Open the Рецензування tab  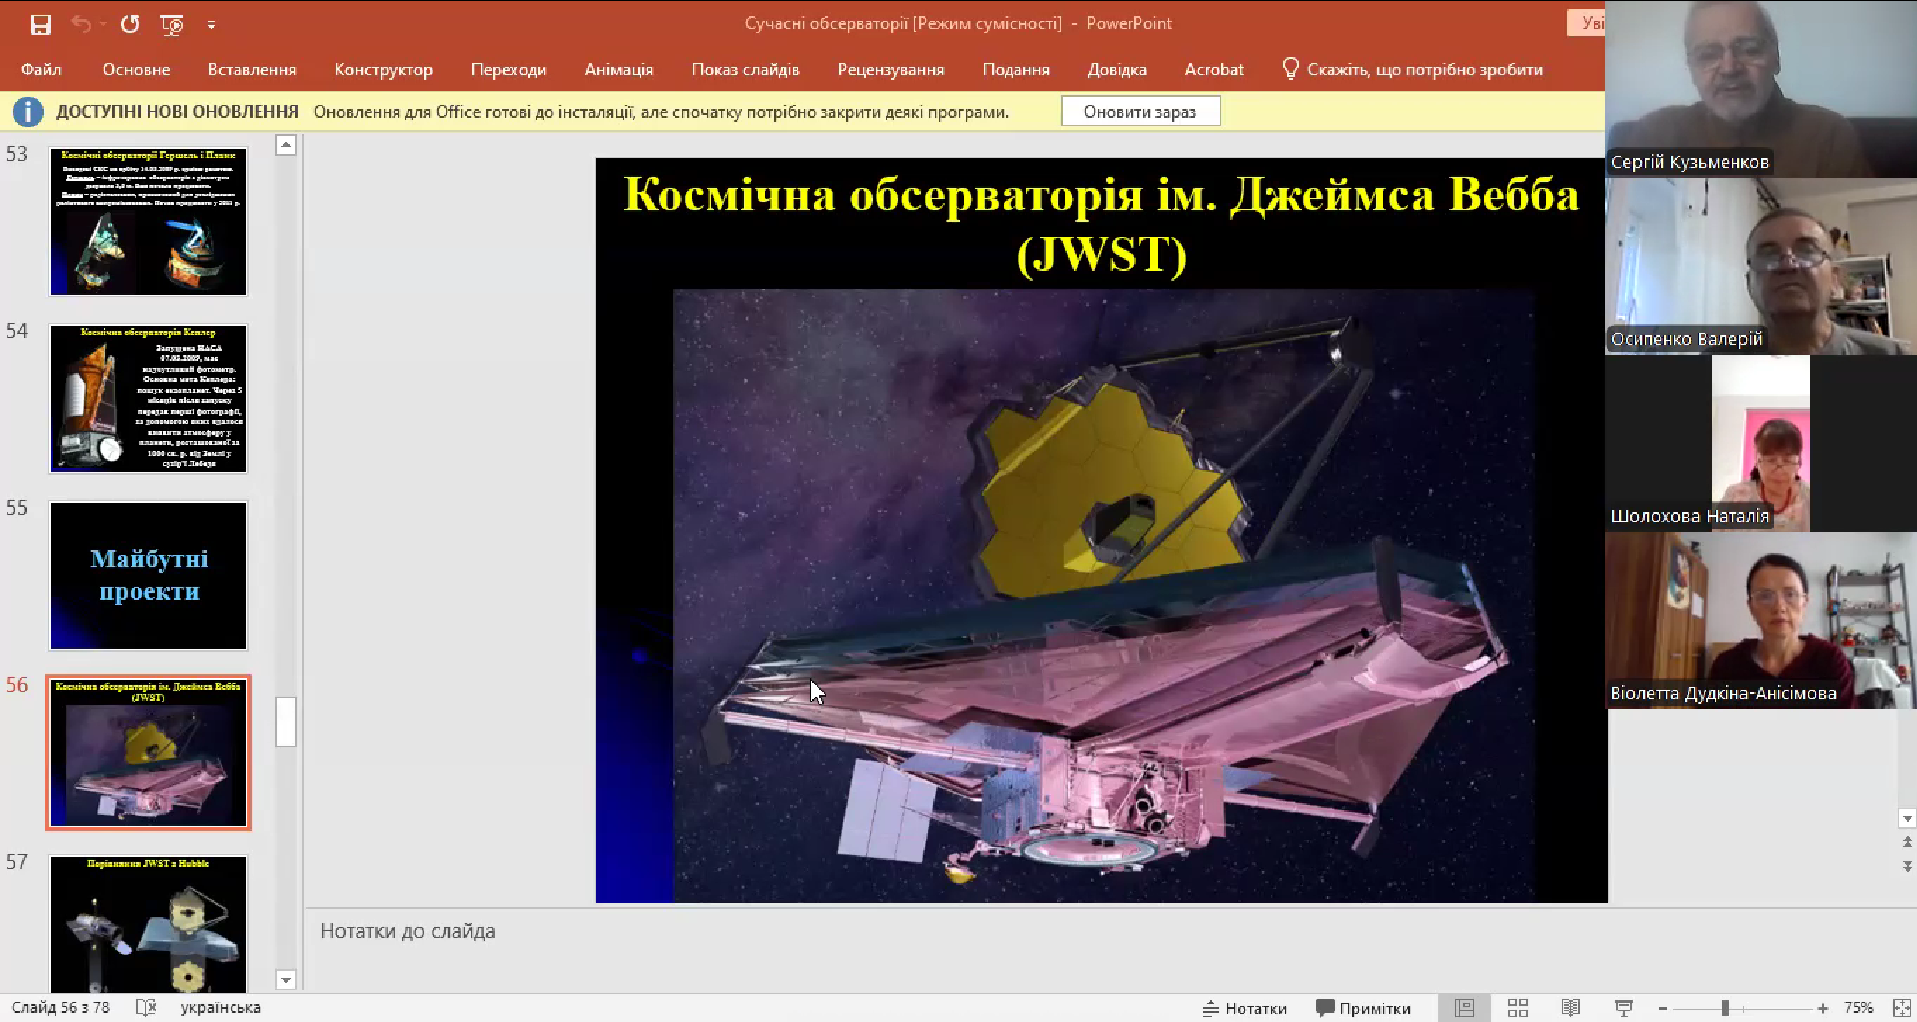(x=890, y=69)
